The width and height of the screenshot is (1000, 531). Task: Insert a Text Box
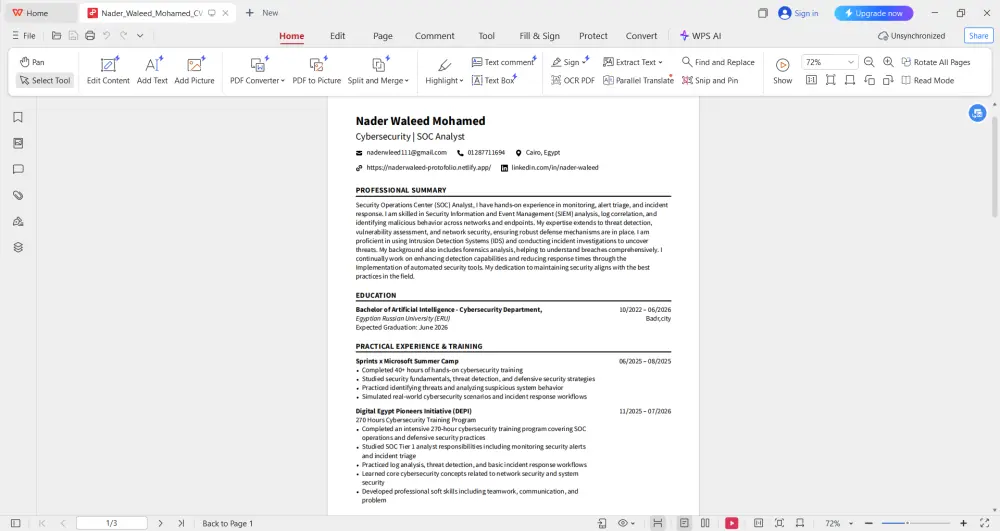pos(494,80)
